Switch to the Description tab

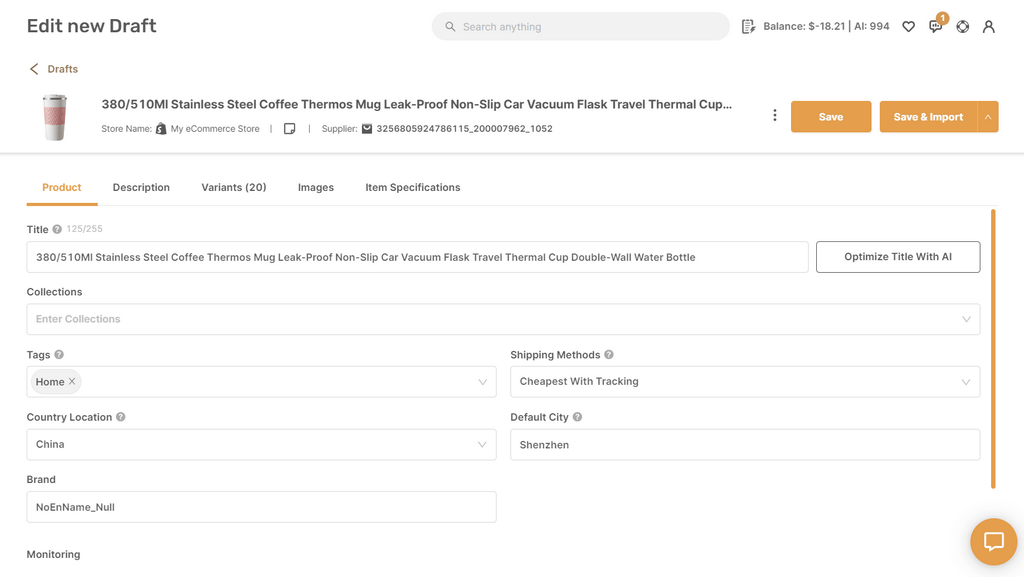tap(141, 187)
